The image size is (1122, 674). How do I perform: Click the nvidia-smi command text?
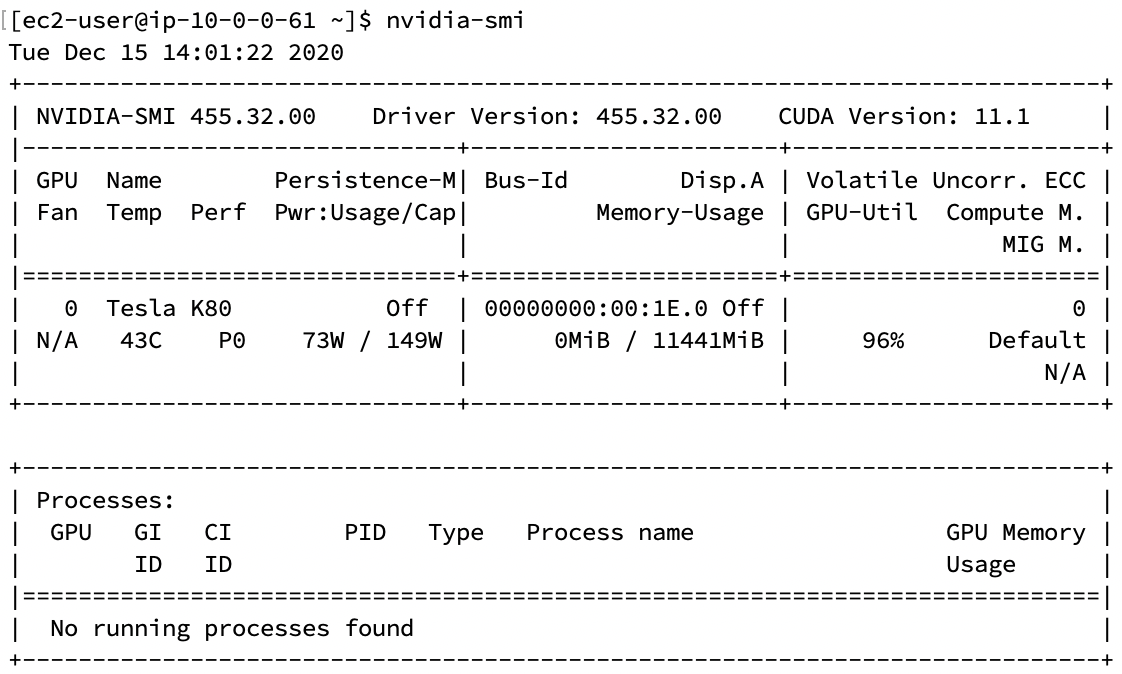[x=455, y=20]
